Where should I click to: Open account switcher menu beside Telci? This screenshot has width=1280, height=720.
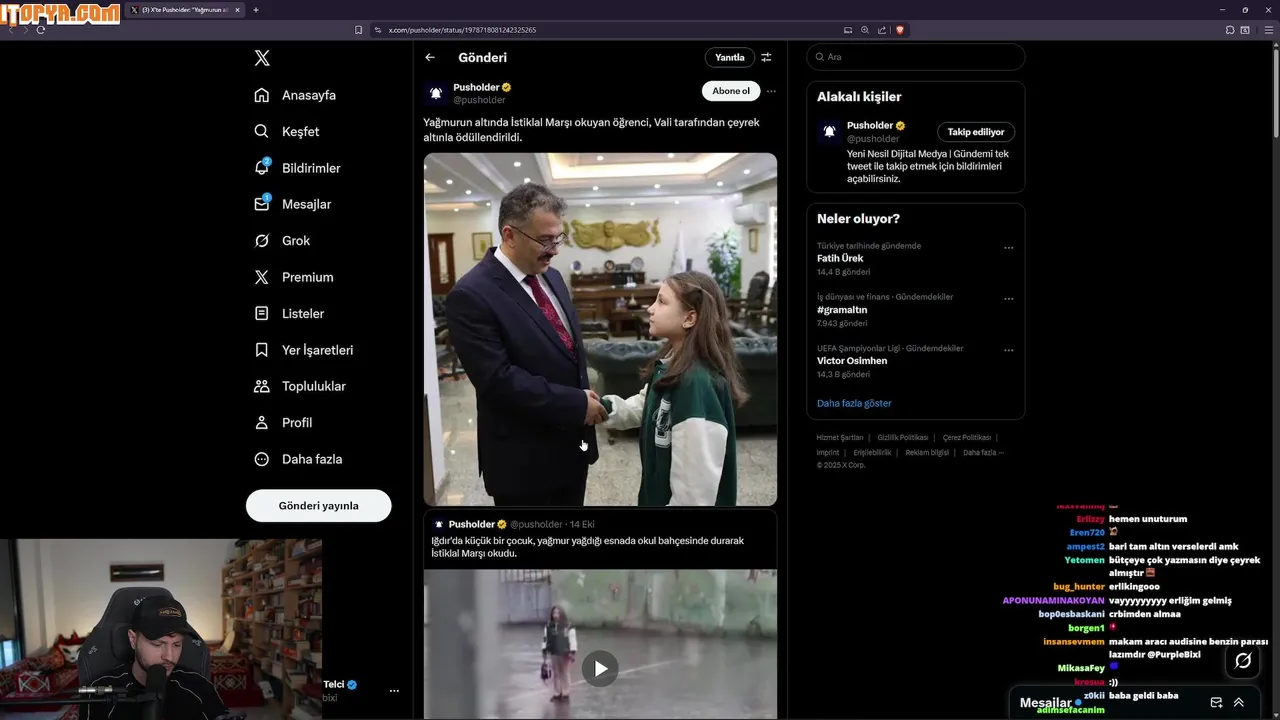point(394,691)
